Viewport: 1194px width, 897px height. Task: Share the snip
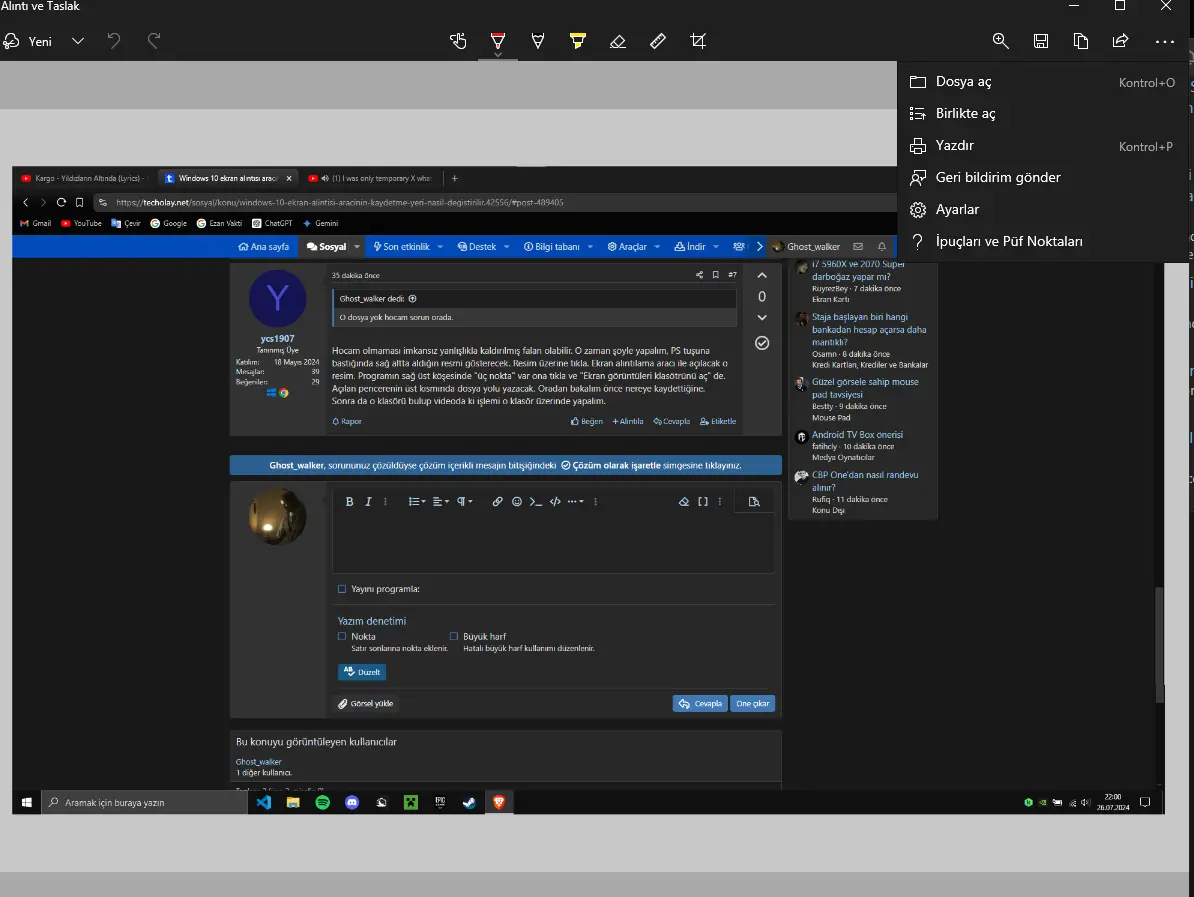[x=1120, y=41]
